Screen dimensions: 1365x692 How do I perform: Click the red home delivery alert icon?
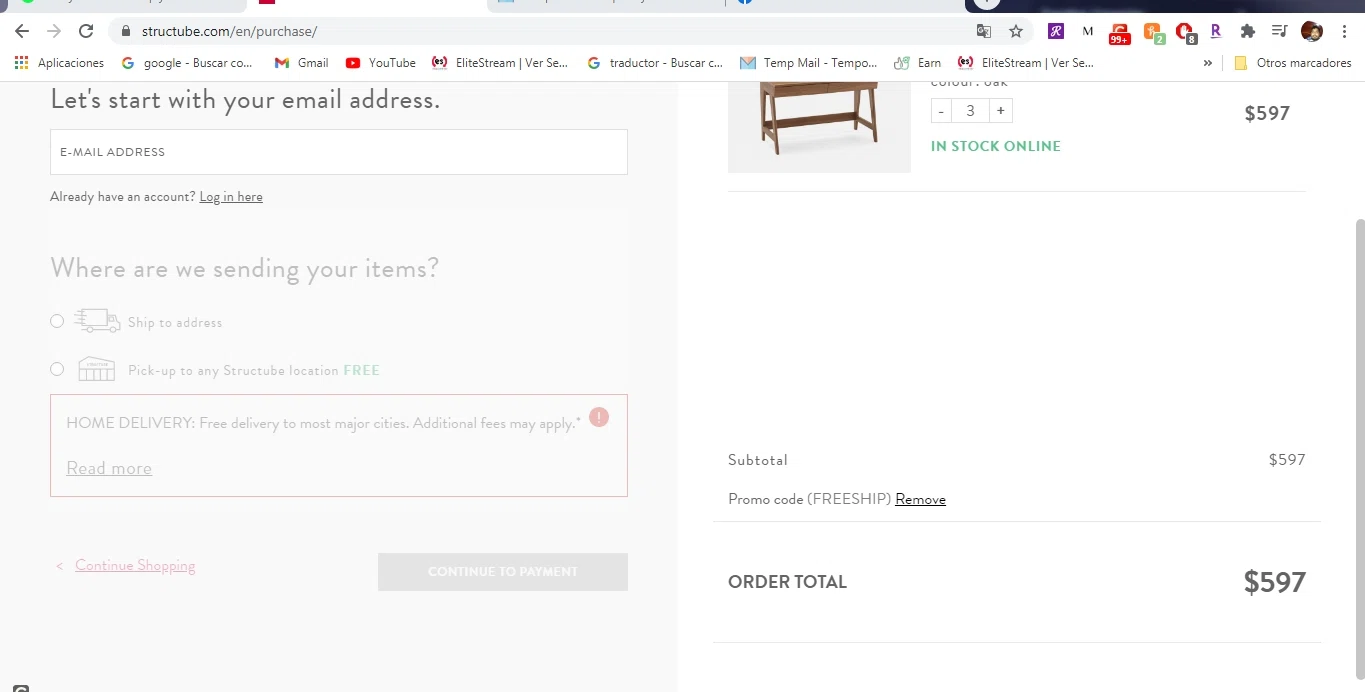tap(599, 417)
